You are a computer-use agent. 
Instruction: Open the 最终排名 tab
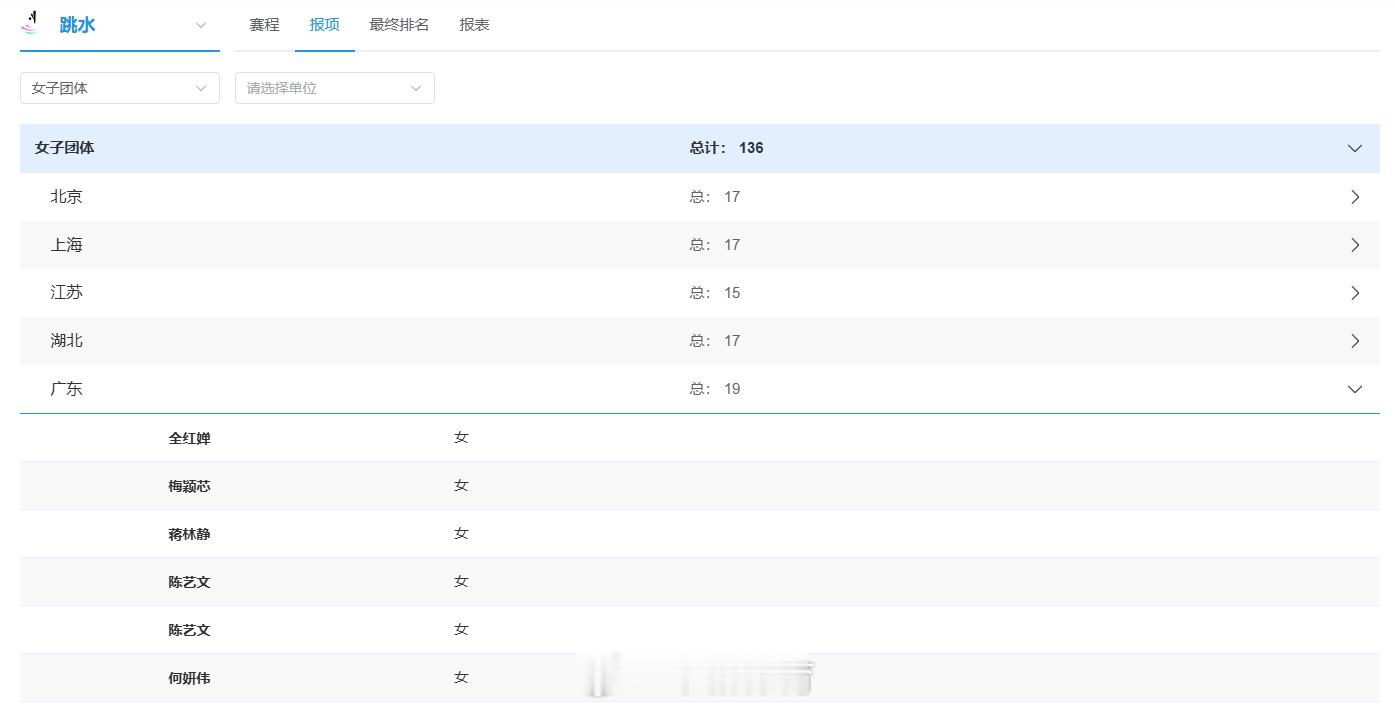(x=399, y=25)
